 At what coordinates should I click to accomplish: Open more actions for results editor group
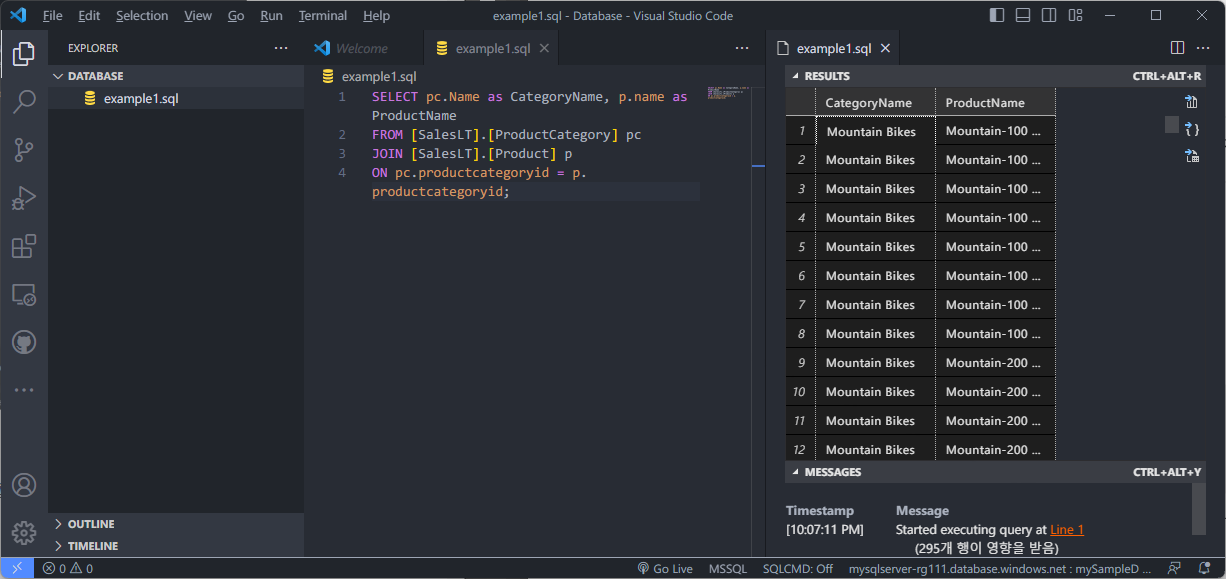coord(1203,48)
